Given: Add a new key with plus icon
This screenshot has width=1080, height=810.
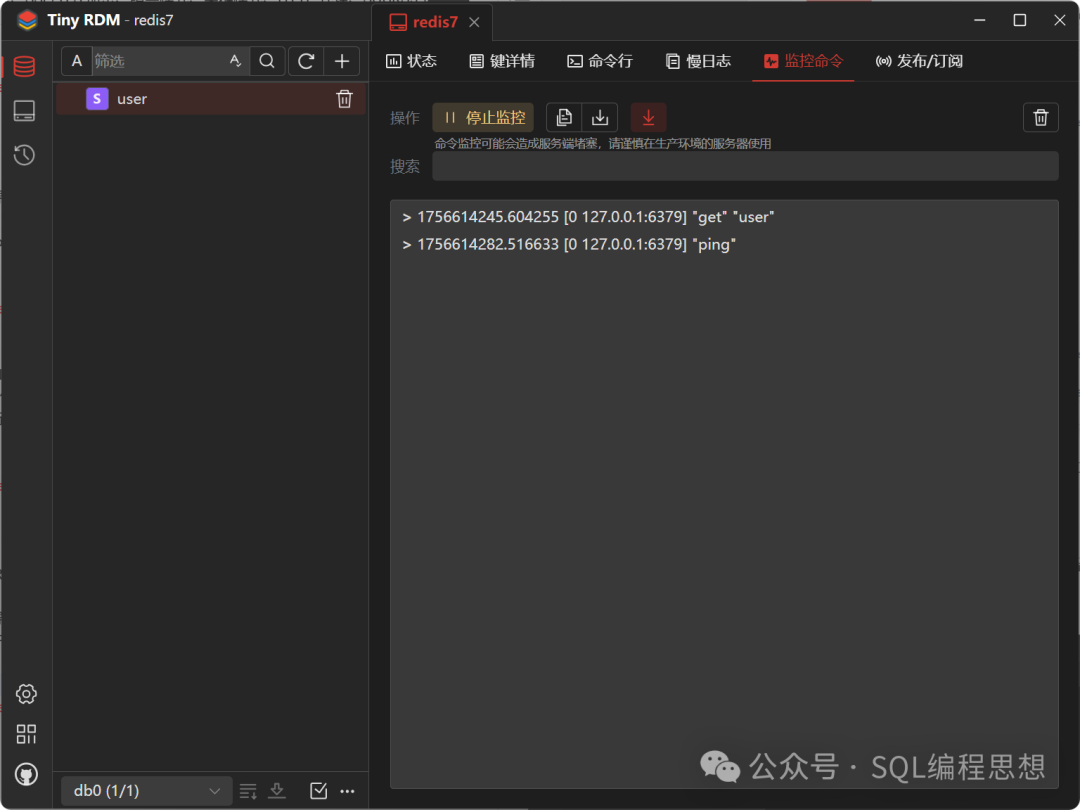Looking at the screenshot, I should [342, 61].
